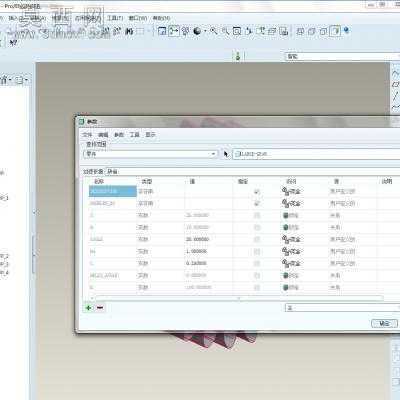Switch to wireframe display style icon

pyautogui.click(x=300, y=31)
